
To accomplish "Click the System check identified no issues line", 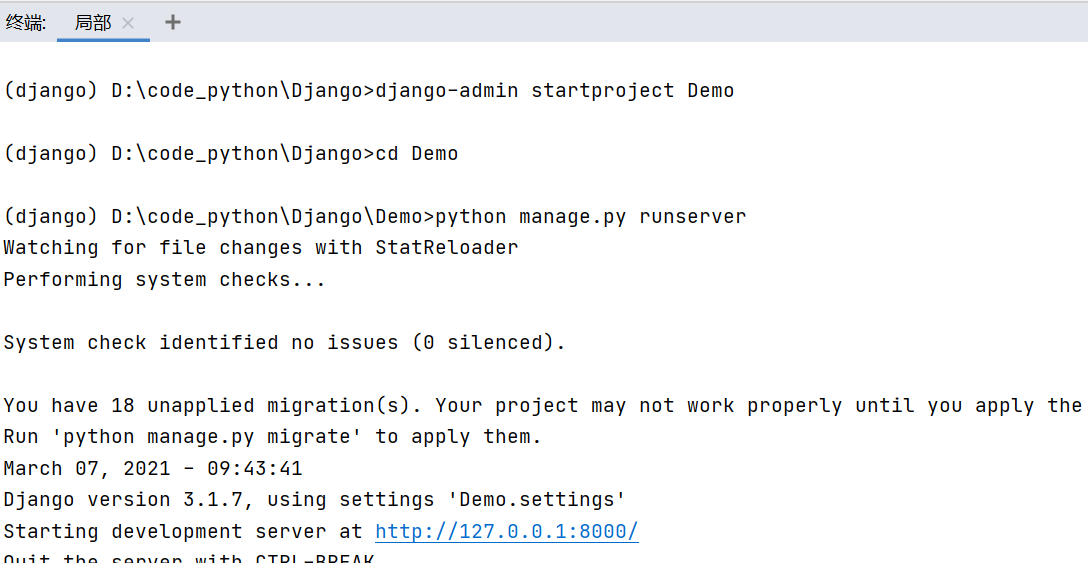I will point(284,343).
